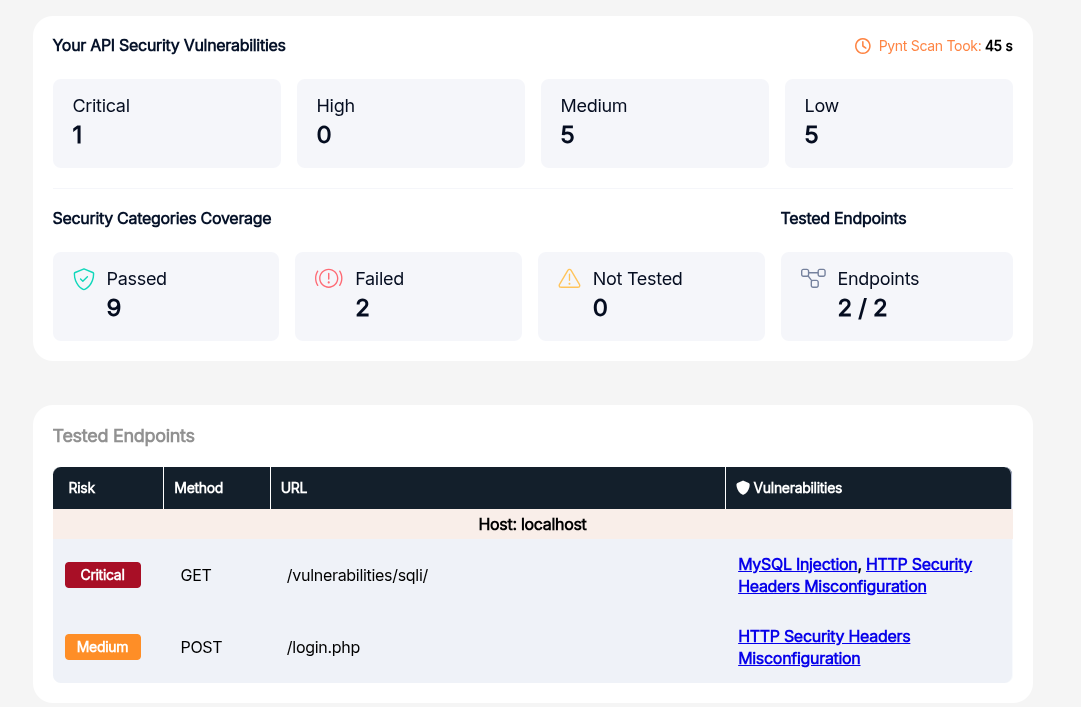Image resolution: width=1081 pixels, height=707 pixels.
Task: Click the red Critical risk badge
Action: [x=103, y=575]
